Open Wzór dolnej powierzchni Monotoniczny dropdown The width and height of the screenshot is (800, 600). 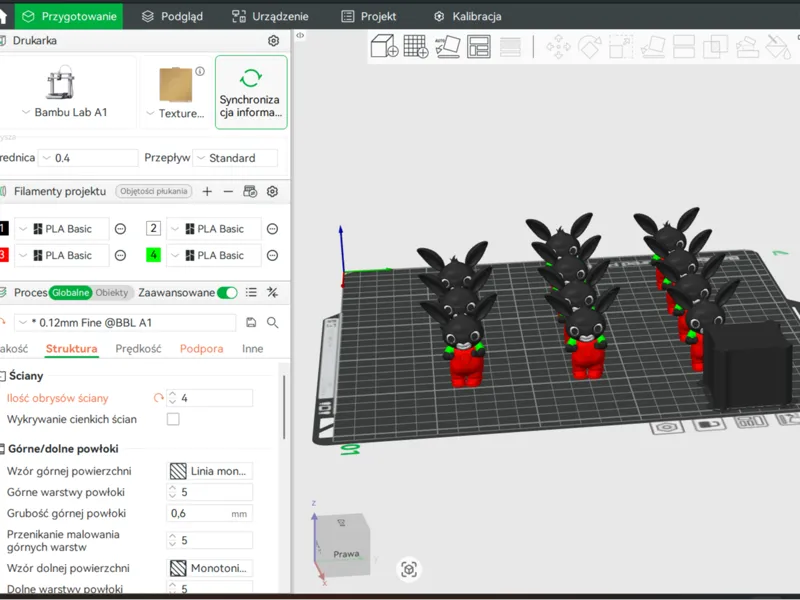pos(210,568)
